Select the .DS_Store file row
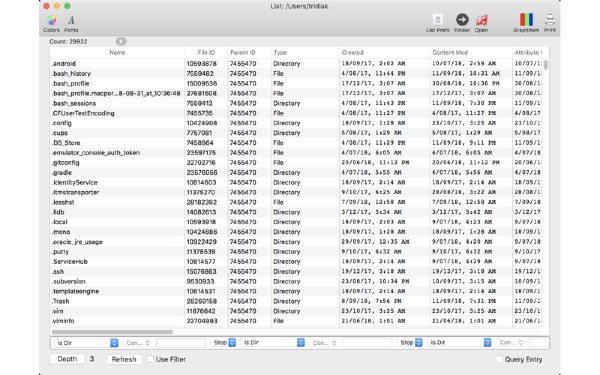This screenshot has height=375, width=600. (x=297, y=143)
